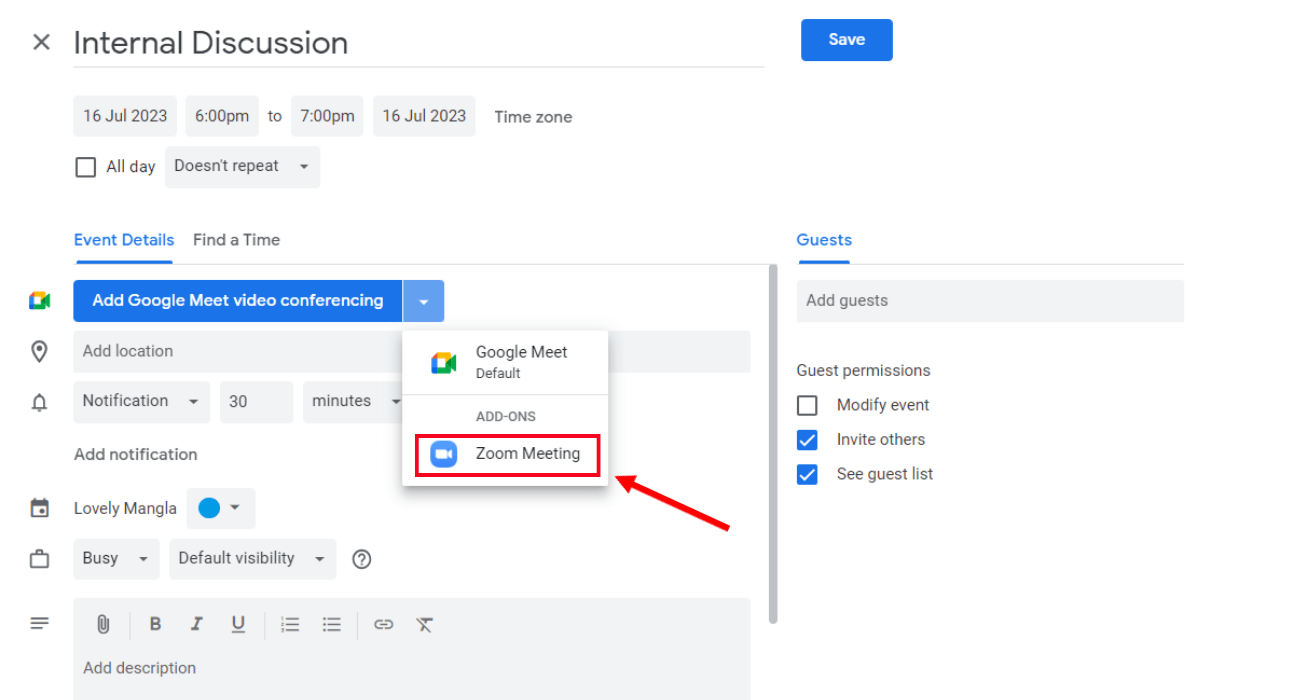
Task: Open visibility help question mark icon
Action: [362, 559]
